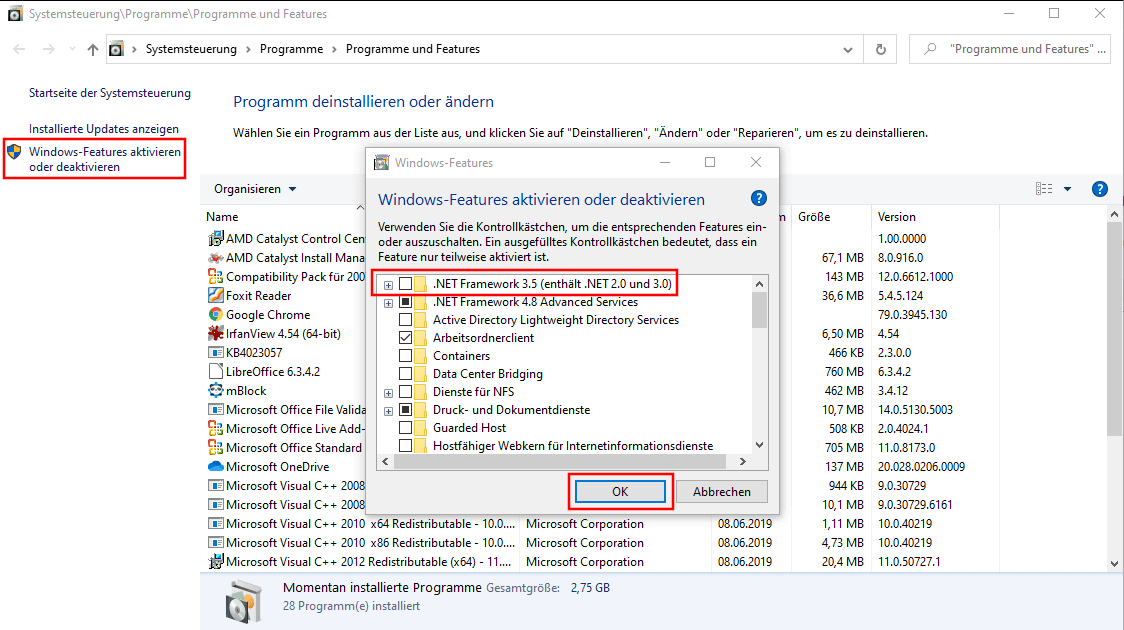Open the help icon in main toolbar
The width and height of the screenshot is (1124, 630).
pyautogui.click(x=1100, y=188)
